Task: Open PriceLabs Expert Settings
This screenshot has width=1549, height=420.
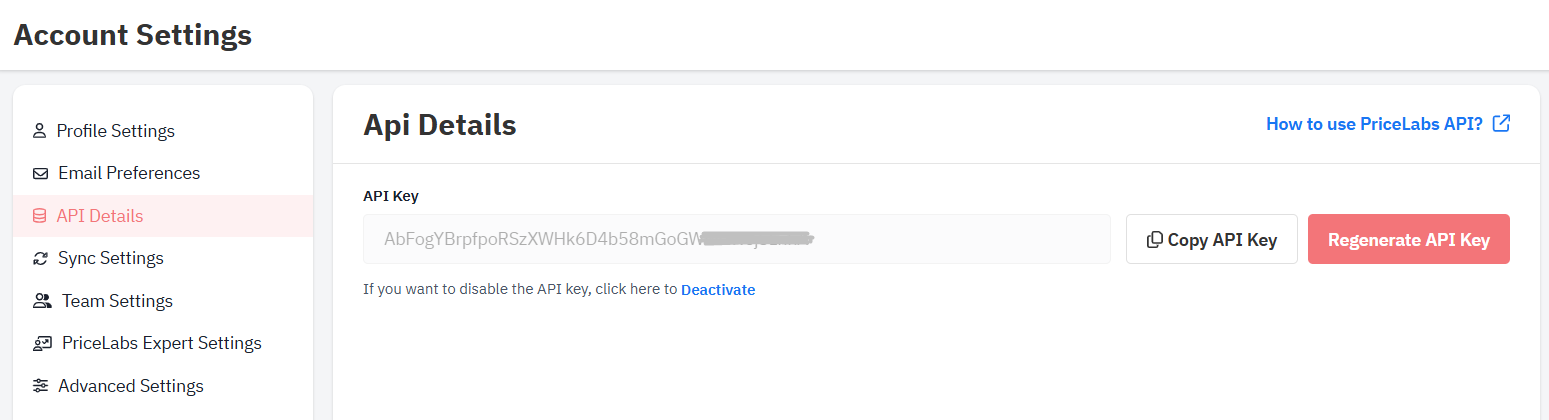Action: click(163, 343)
